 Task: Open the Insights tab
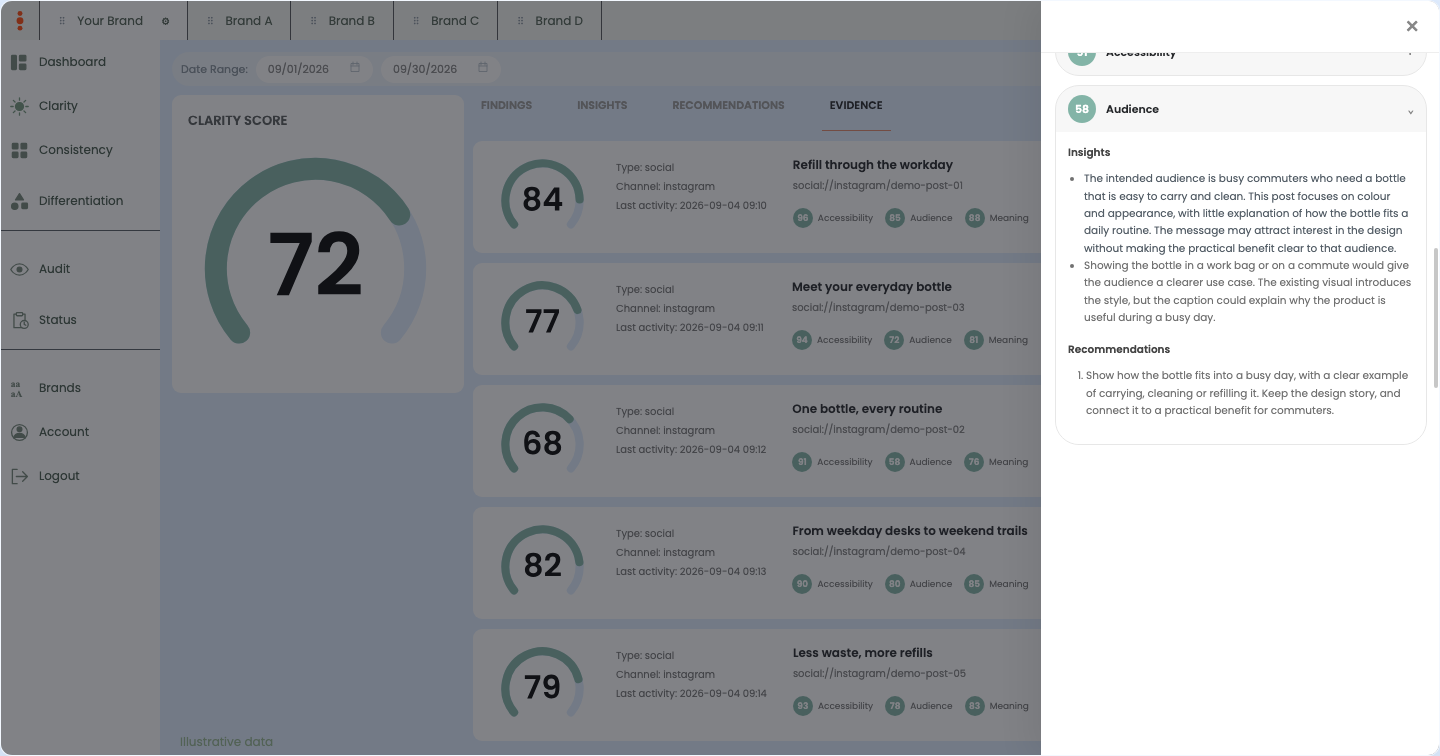(602, 105)
